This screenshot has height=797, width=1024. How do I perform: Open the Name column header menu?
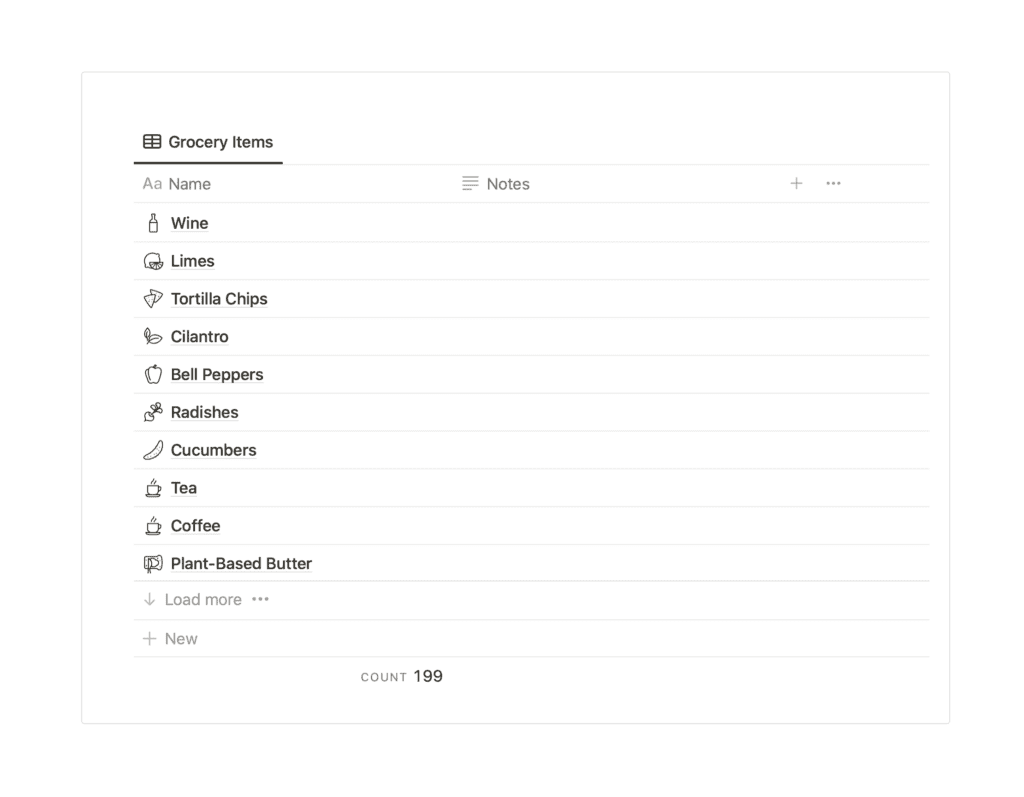[x=176, y=183]
